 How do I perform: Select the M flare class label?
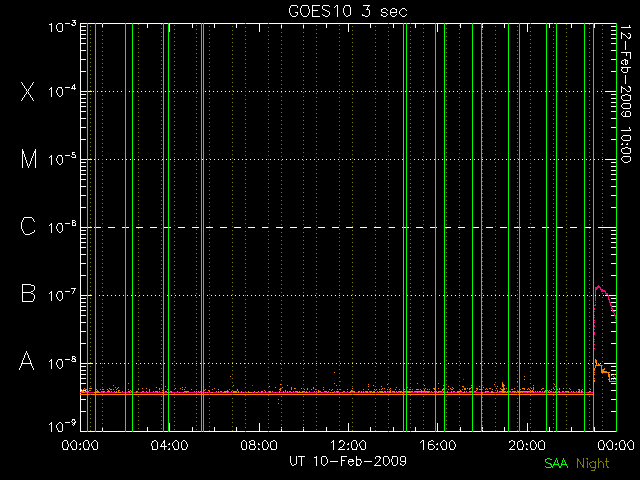(x=29, y=159)
